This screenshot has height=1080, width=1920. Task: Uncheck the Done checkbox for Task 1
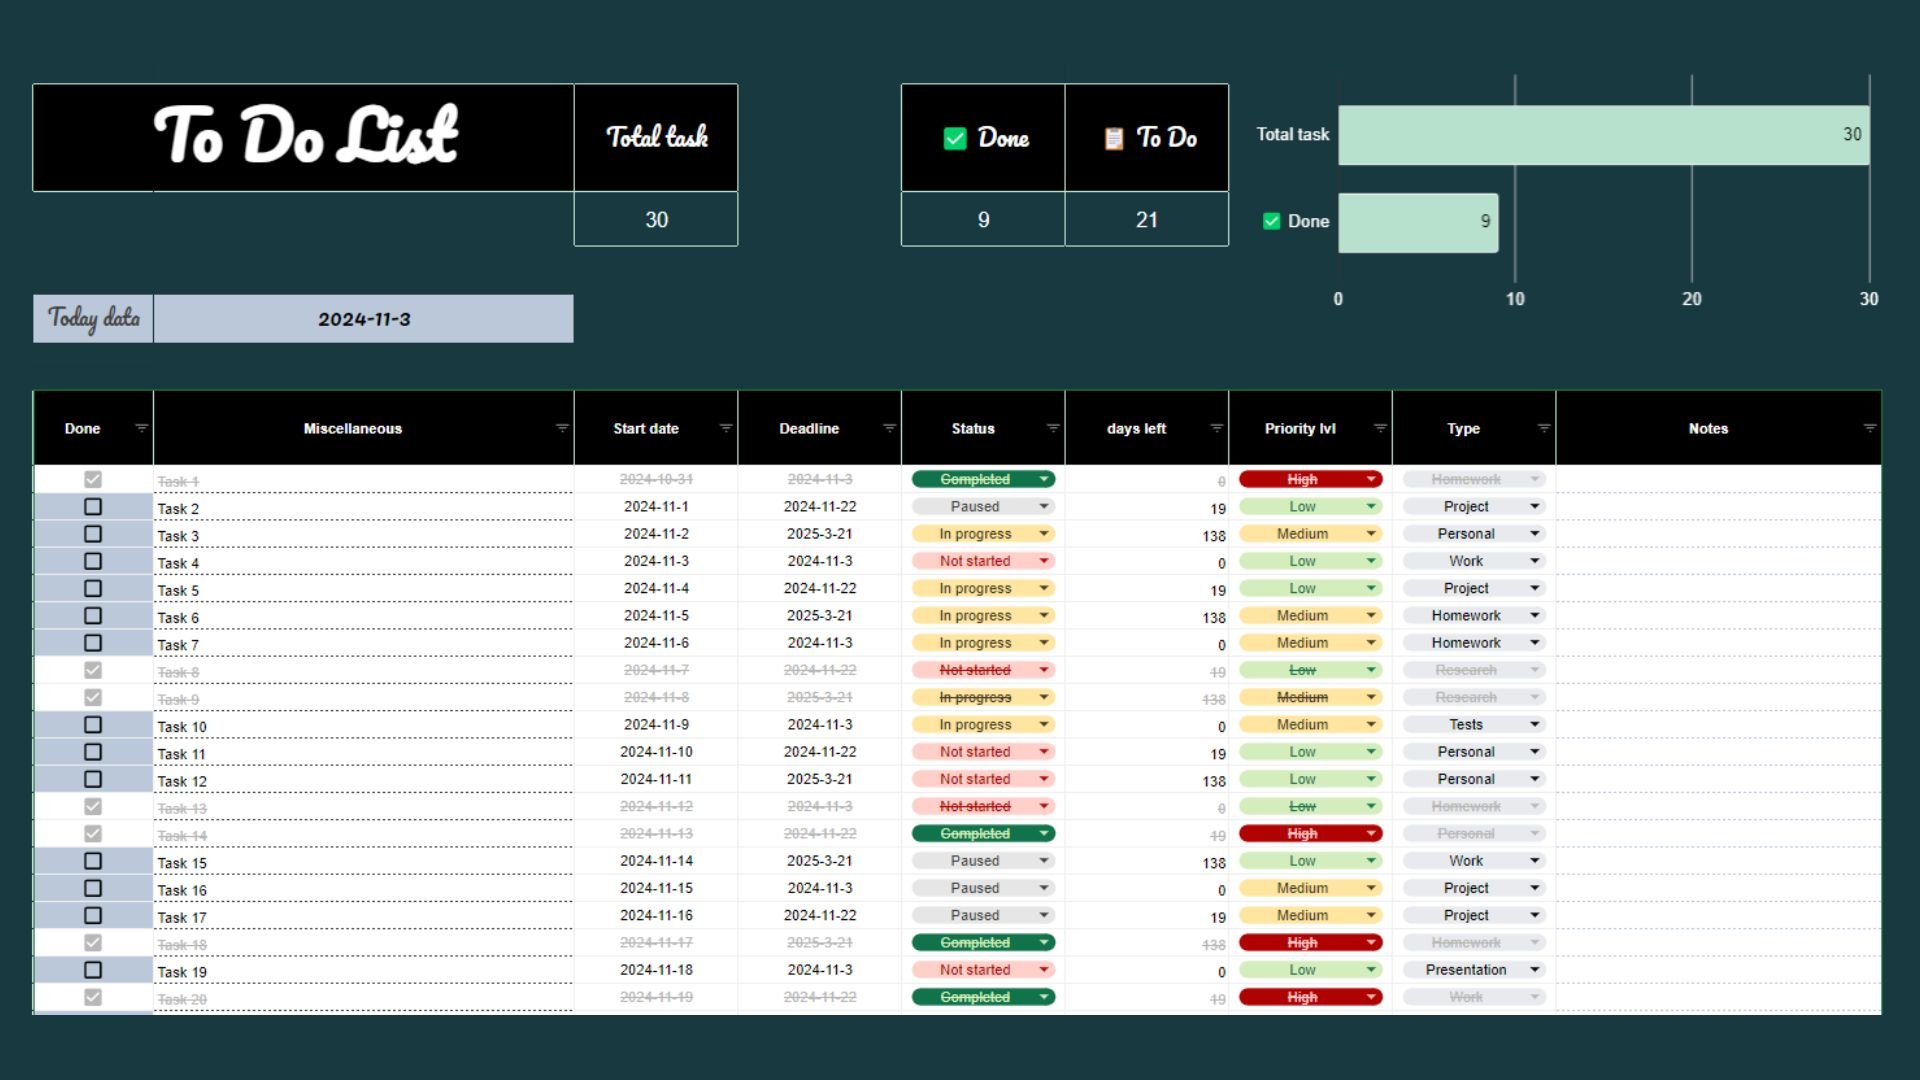93,480
